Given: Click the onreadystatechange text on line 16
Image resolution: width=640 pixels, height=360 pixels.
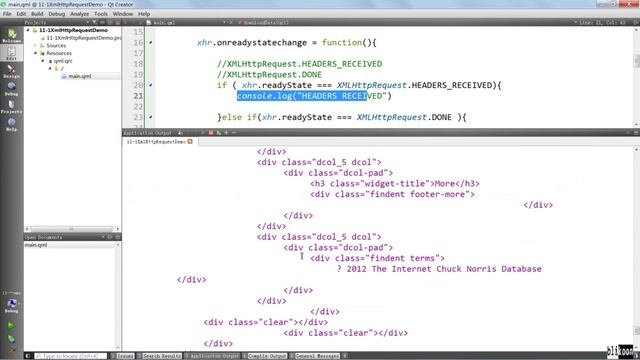Looking at the screenshot, I should [262, 42].
